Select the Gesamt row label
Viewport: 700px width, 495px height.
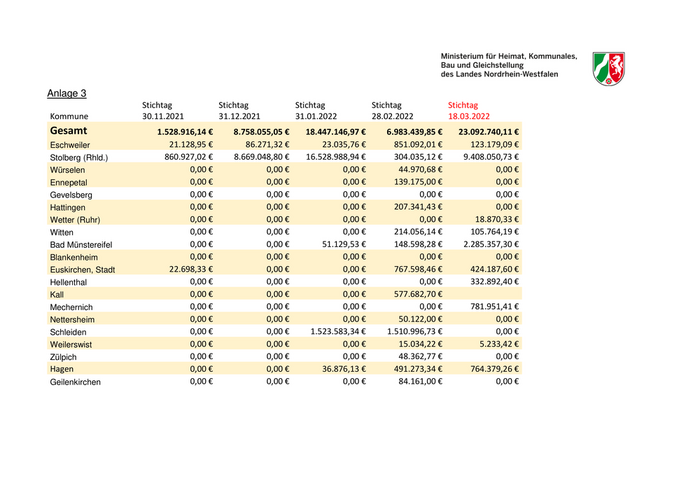tap(69, 131)
